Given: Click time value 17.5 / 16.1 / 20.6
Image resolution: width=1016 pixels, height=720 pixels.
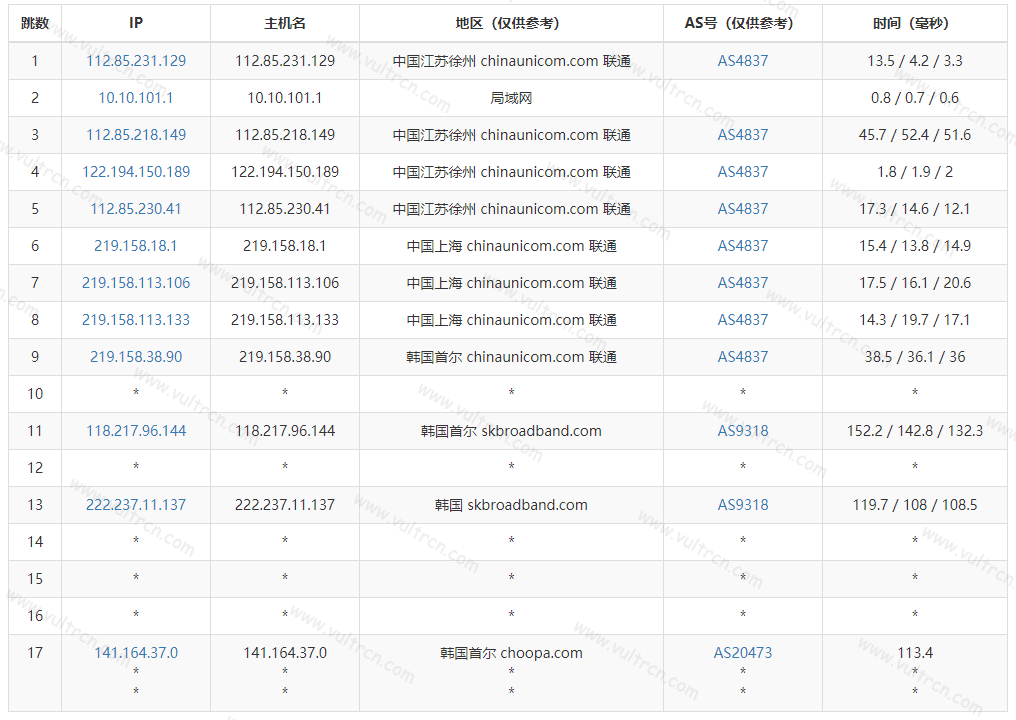Looking at the screenshot, I should coord(914,283).
